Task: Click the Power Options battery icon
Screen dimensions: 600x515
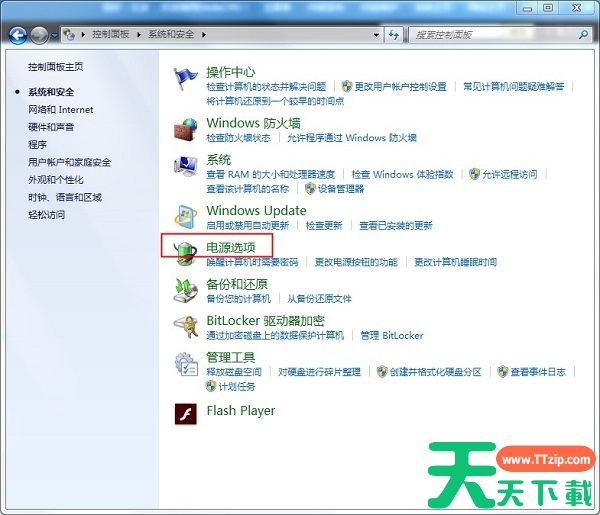Action: (x=186, y=251)
